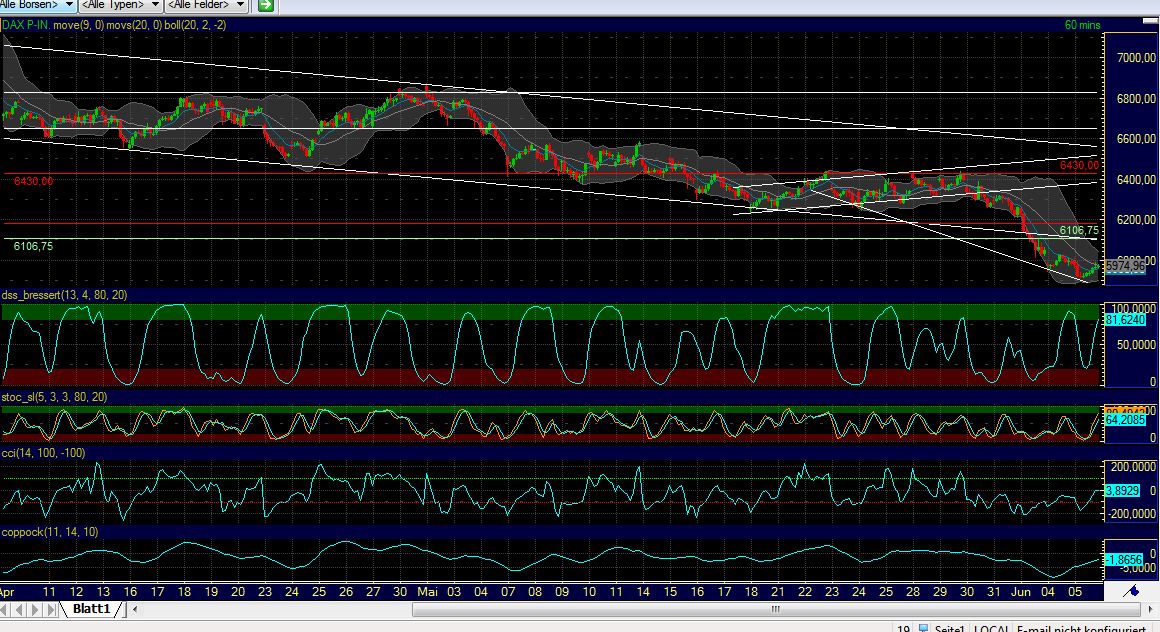Screen dimensions: 1160x632
Task: Click the next-sheet navigation arrow
Action: click(x=34, y=608)
